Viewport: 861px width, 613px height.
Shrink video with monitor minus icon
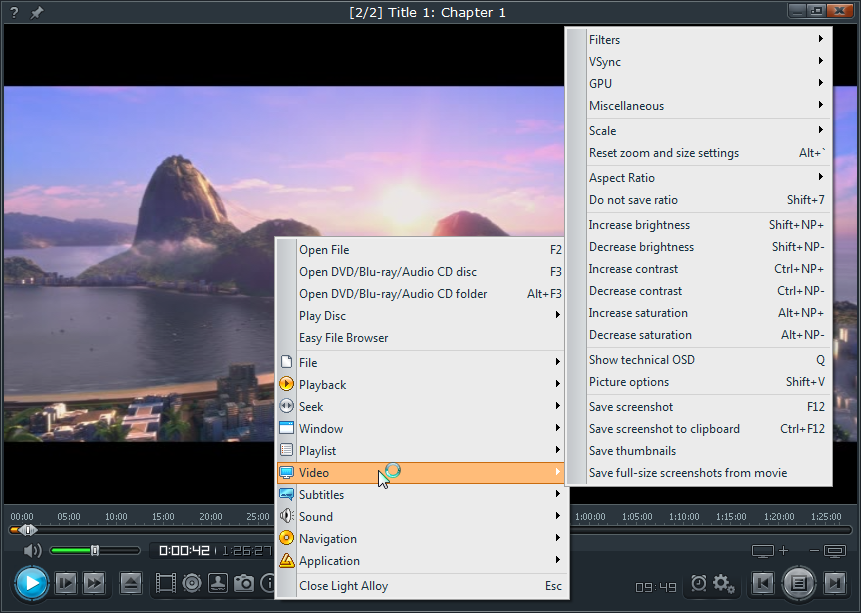[x=828, y=550]
